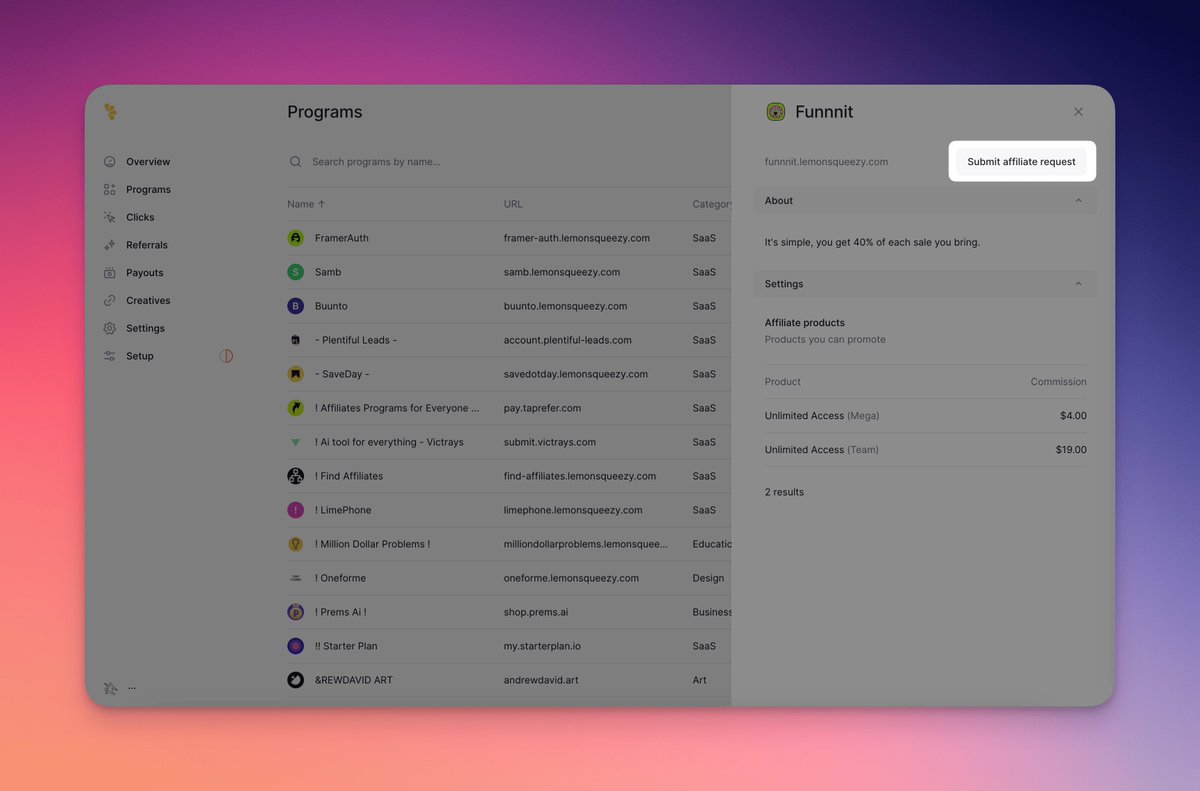Click the $19.00 commission value
Viewport: 1200px width, 791px height.
pos(1071,450)
